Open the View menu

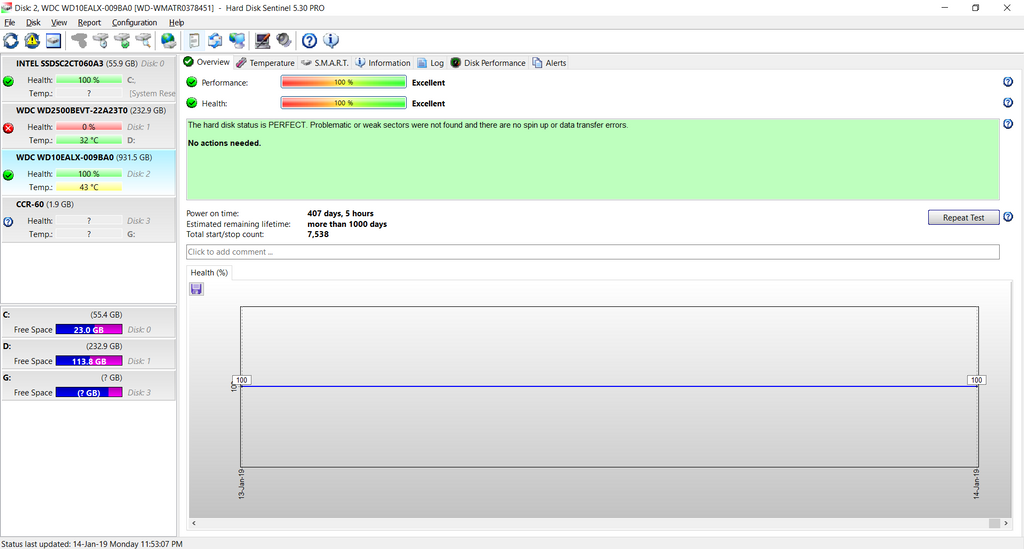tap(59, 22)
